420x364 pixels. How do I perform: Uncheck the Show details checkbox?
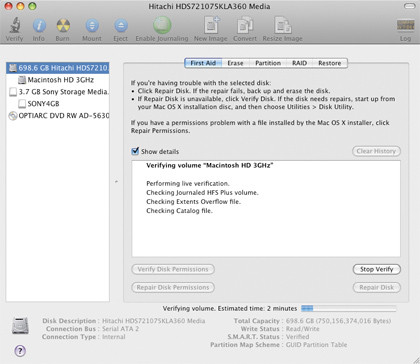click(x=135, y=151)
